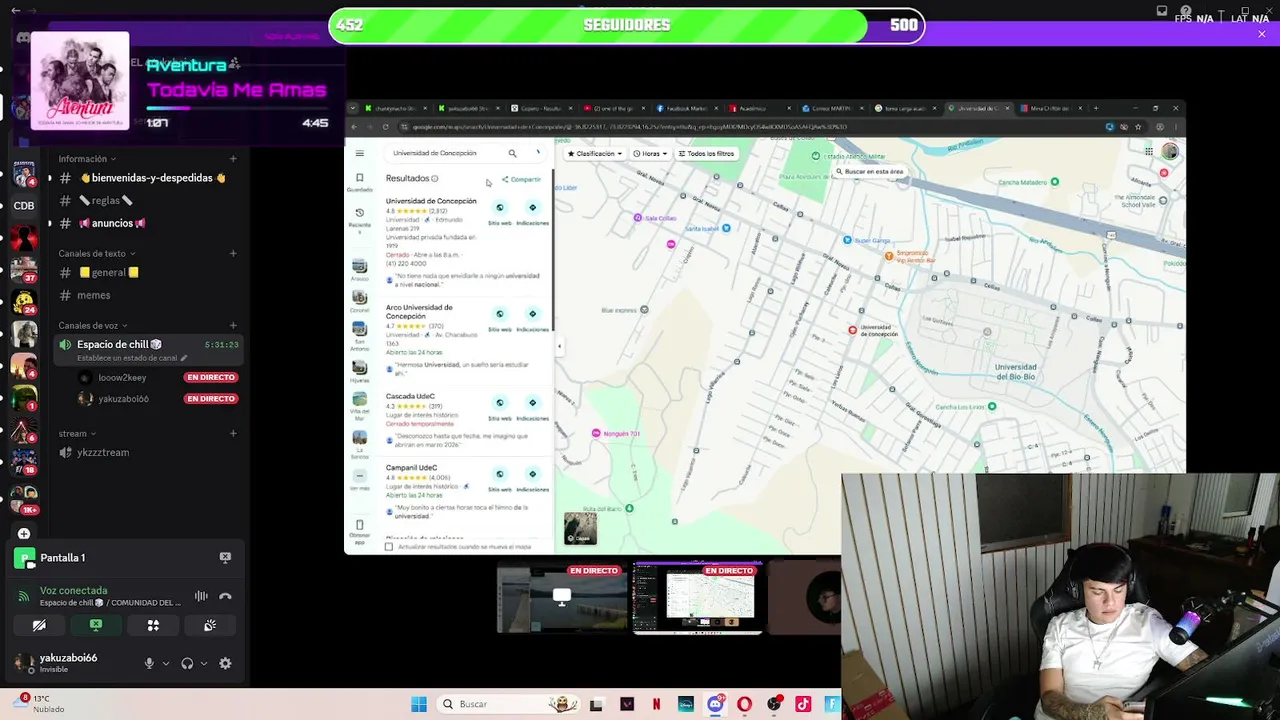Open Discord user settings gear
Image resolution: width=1280 pixels, height=720 pixels.
[225, 663]
